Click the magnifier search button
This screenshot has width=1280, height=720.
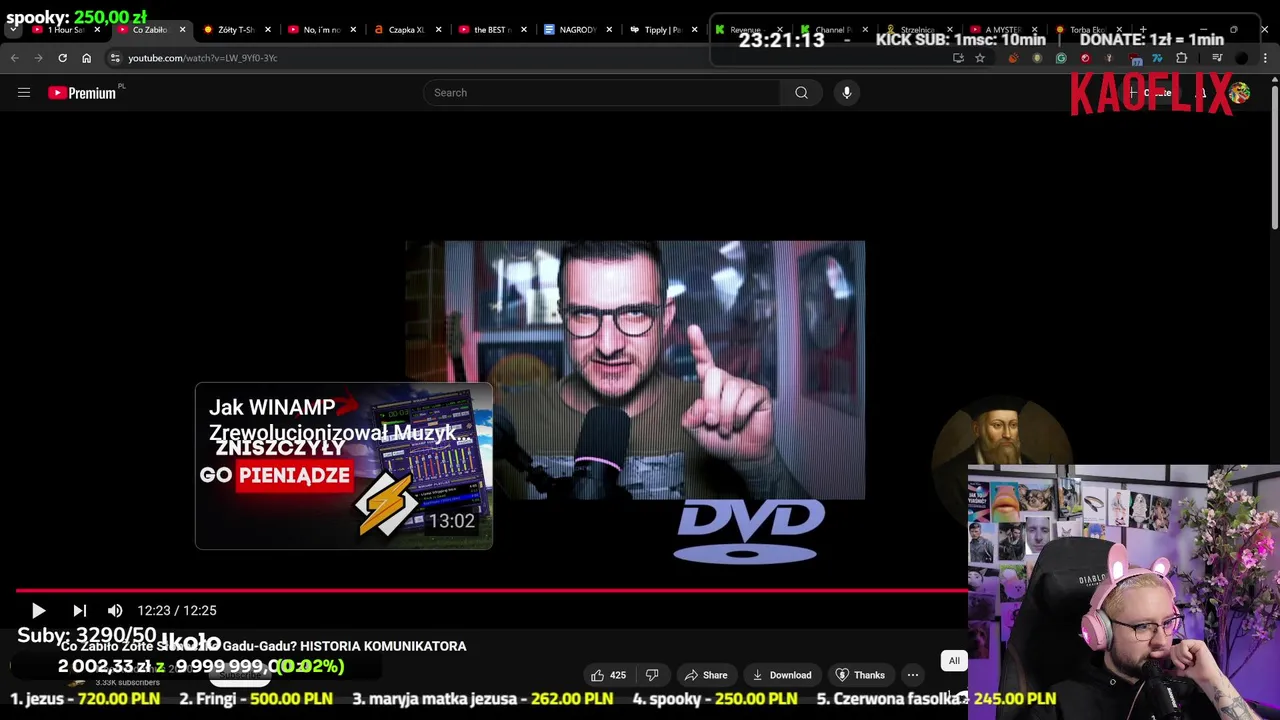pos(801,93)
